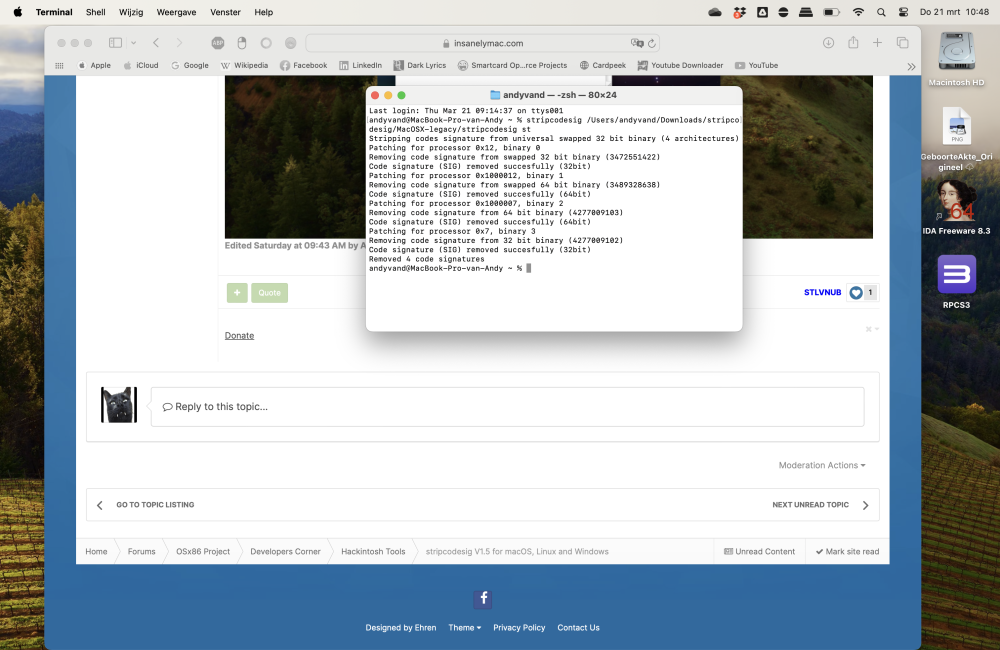1000x650 pixels.
Task: Open the Shell menu
Action: tap(96, 12)
